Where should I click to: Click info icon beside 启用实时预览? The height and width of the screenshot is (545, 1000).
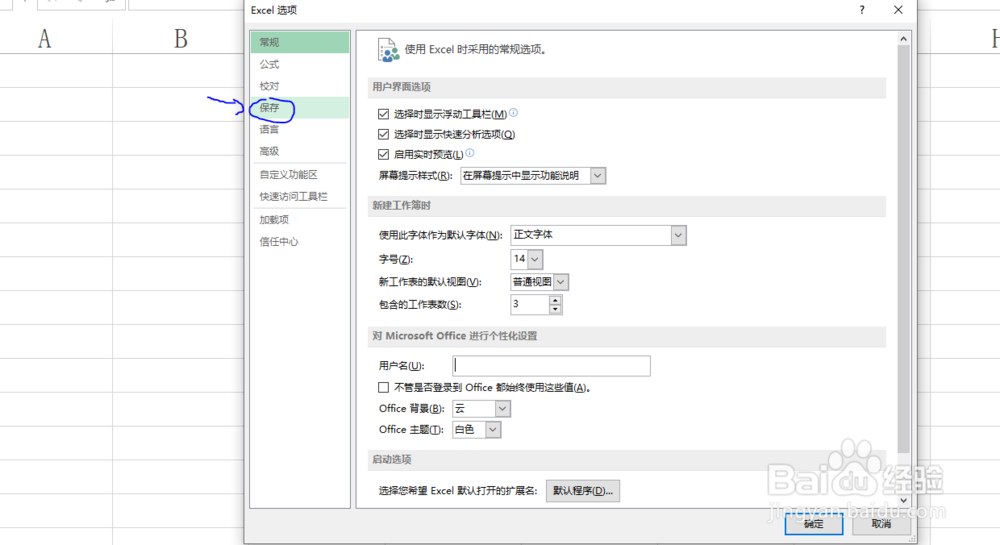click(x=470, y=153)
